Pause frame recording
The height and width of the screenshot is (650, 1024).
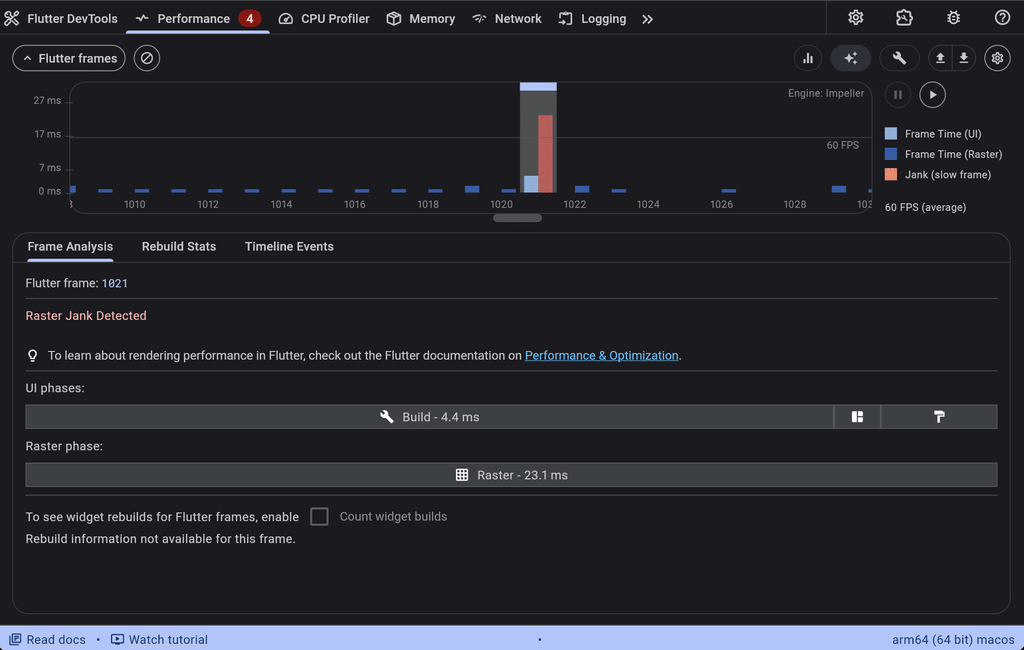pyautogui.click(x=898, y=95)
